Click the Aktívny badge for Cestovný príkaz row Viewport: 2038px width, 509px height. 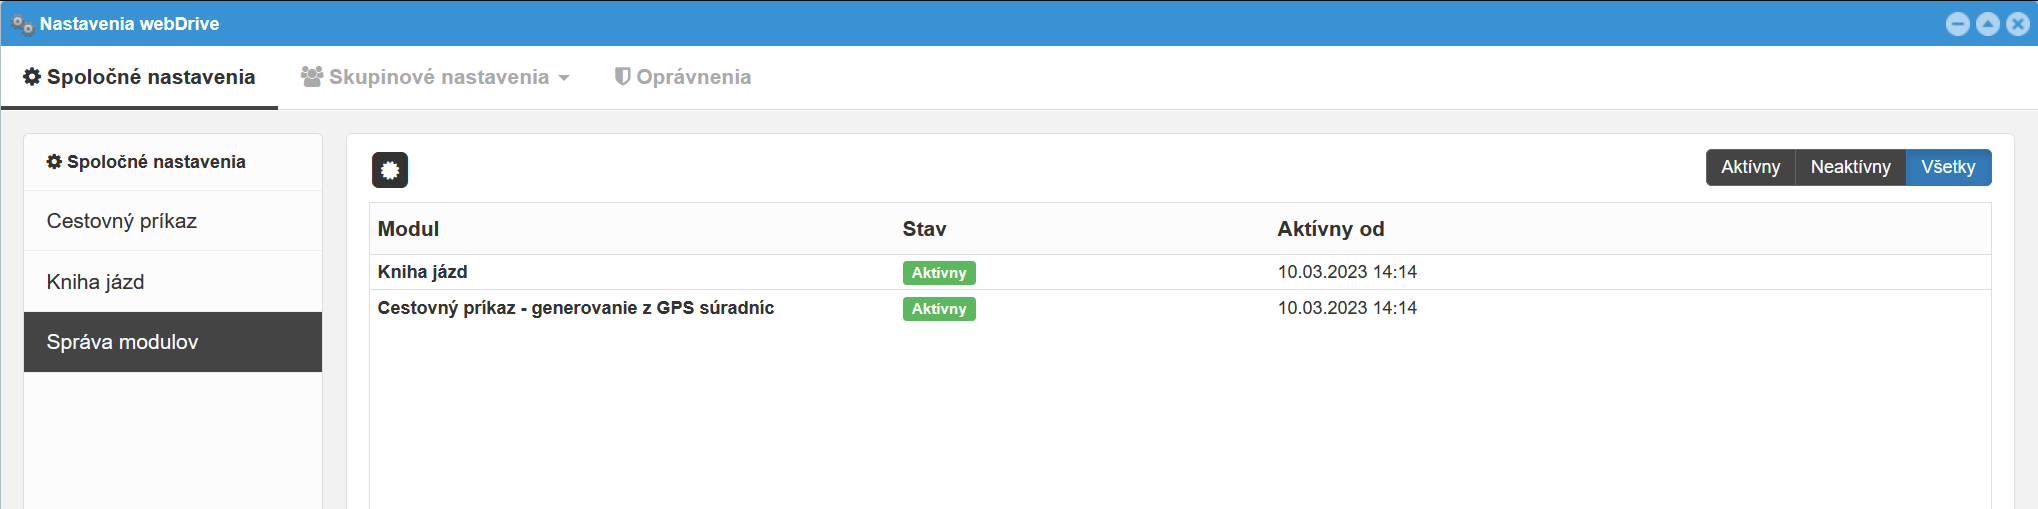938,309
